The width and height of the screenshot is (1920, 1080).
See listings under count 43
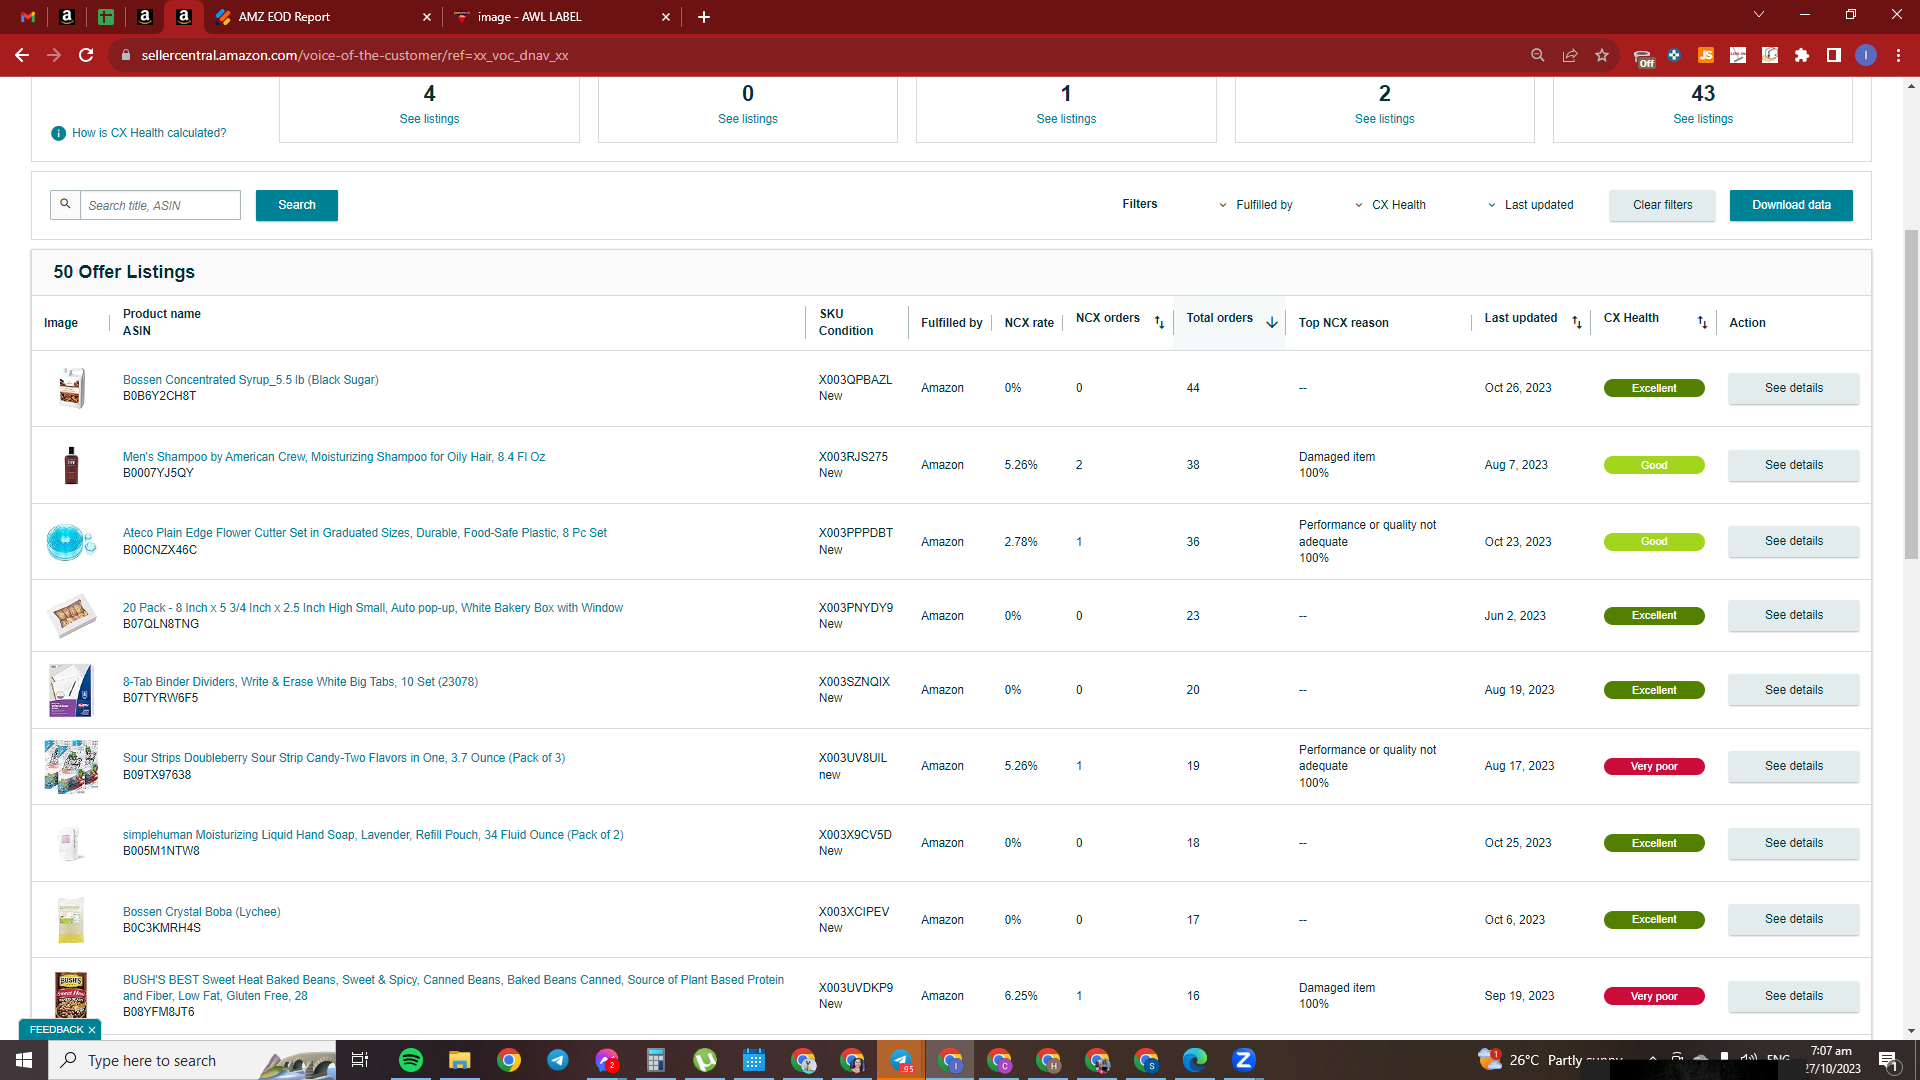[x=1703, y=119]
